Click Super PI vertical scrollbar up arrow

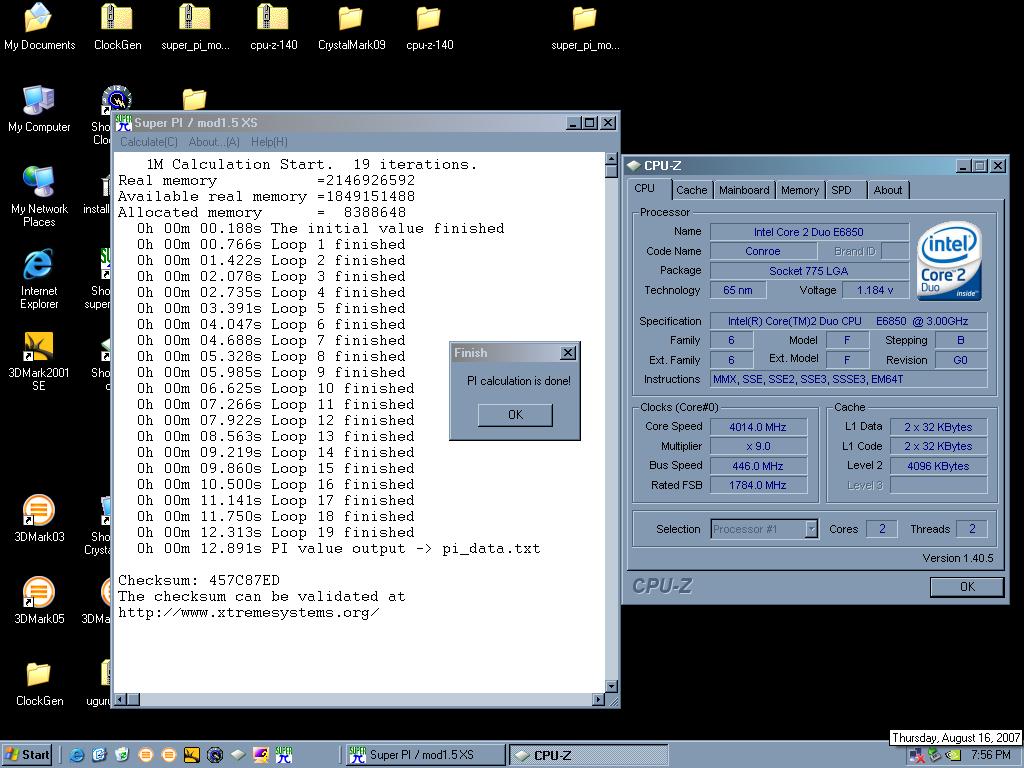point(611,159)
